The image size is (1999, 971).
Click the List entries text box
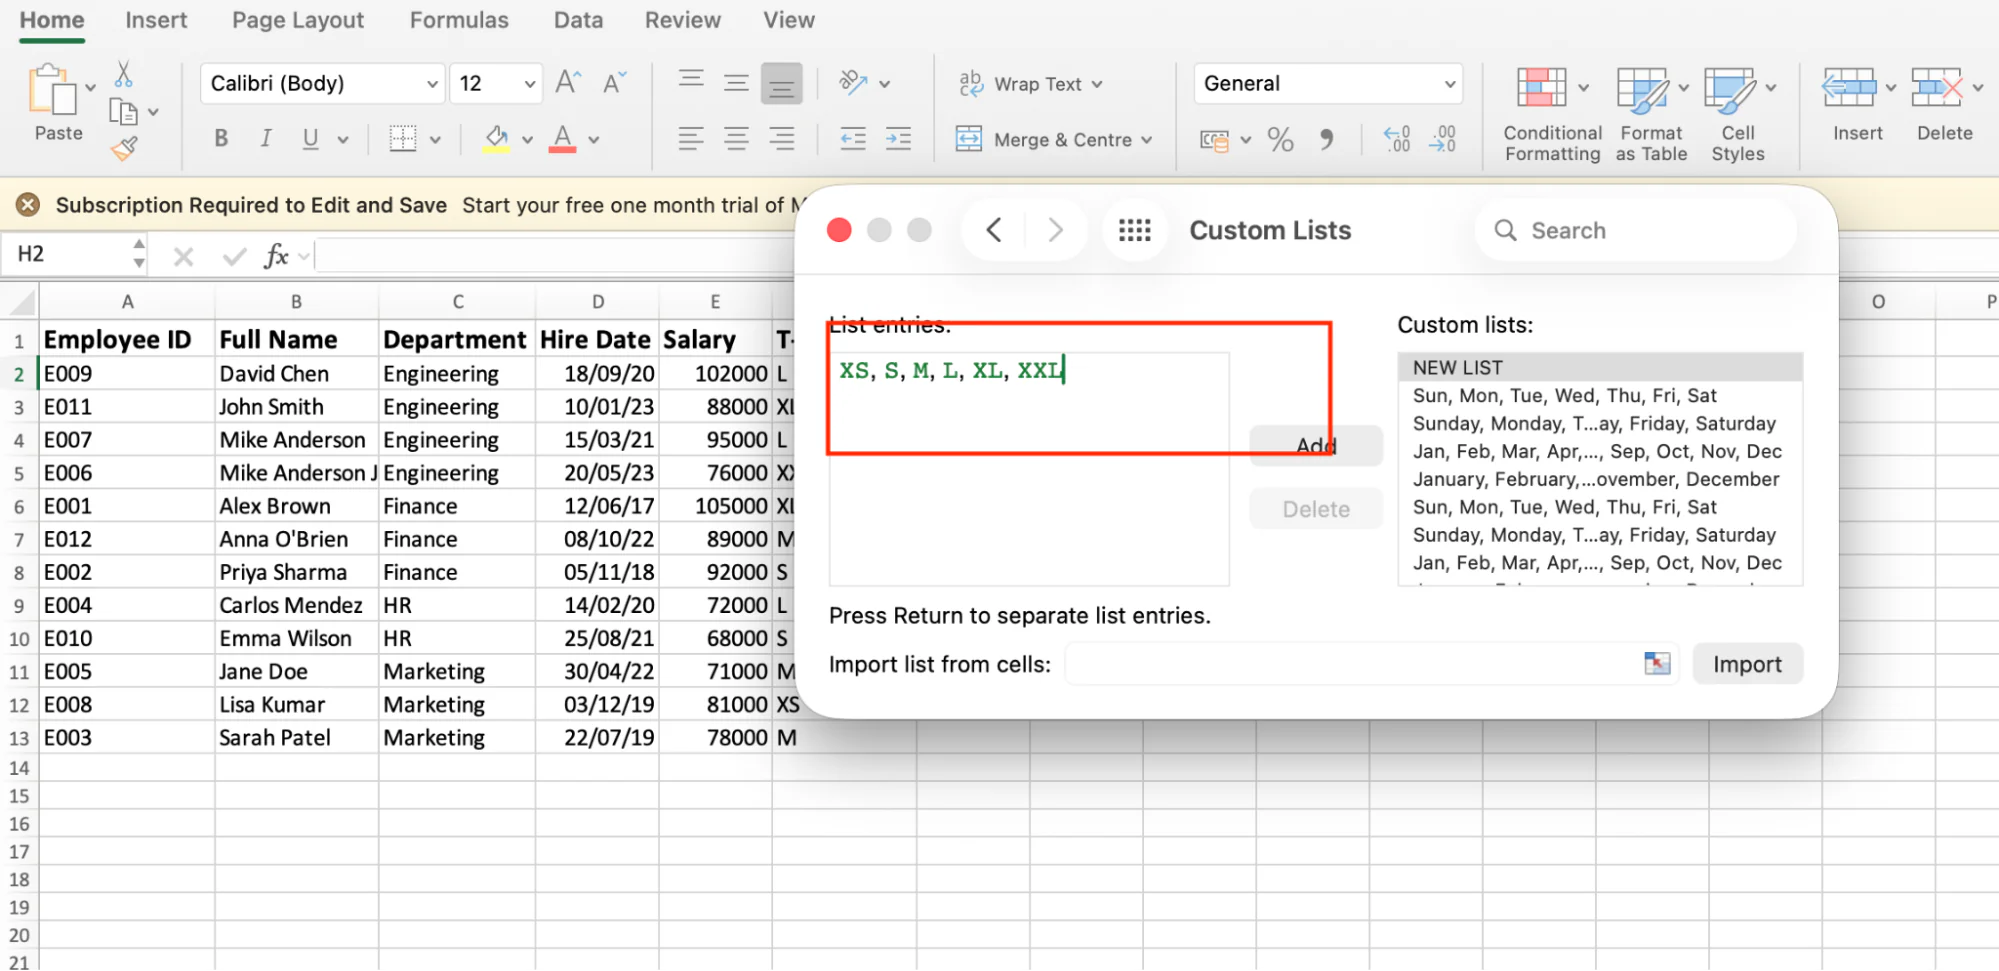(x=1029, y=468)
